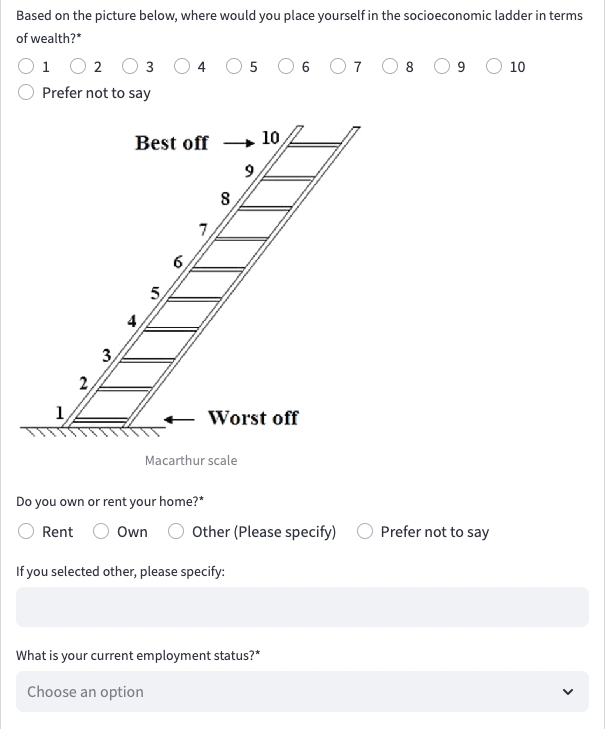Select the Own home option
Screen dimensions: 606x729
coord(102,532)
